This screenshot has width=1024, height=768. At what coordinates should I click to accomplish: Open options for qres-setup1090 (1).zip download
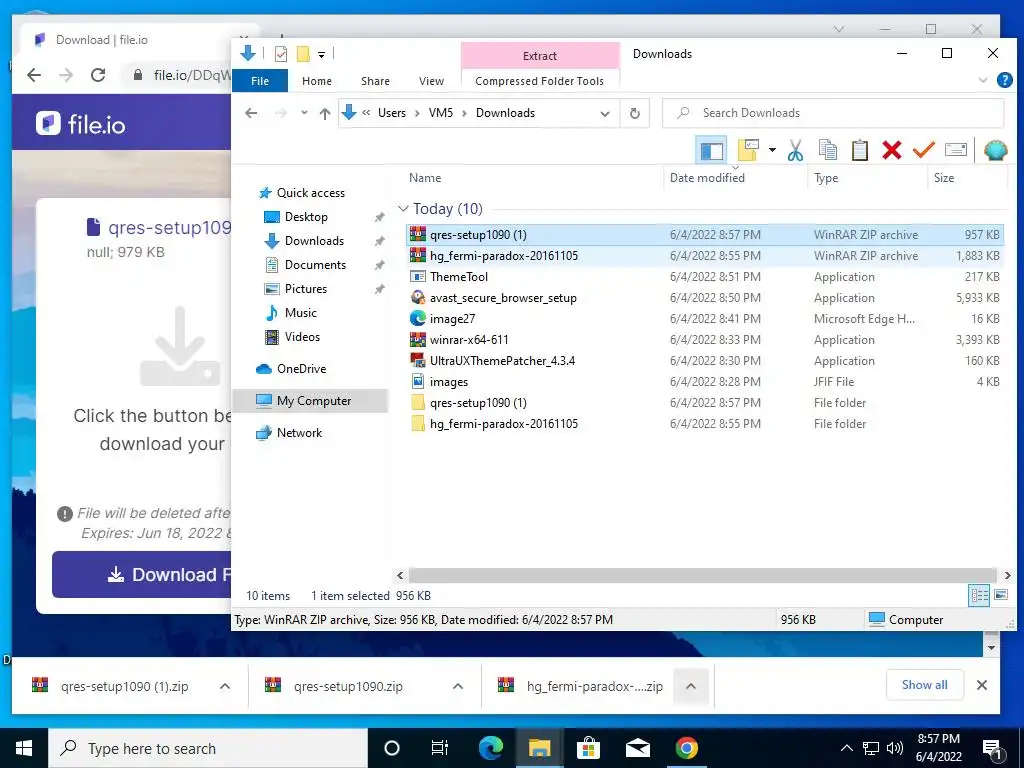[225, 686]
